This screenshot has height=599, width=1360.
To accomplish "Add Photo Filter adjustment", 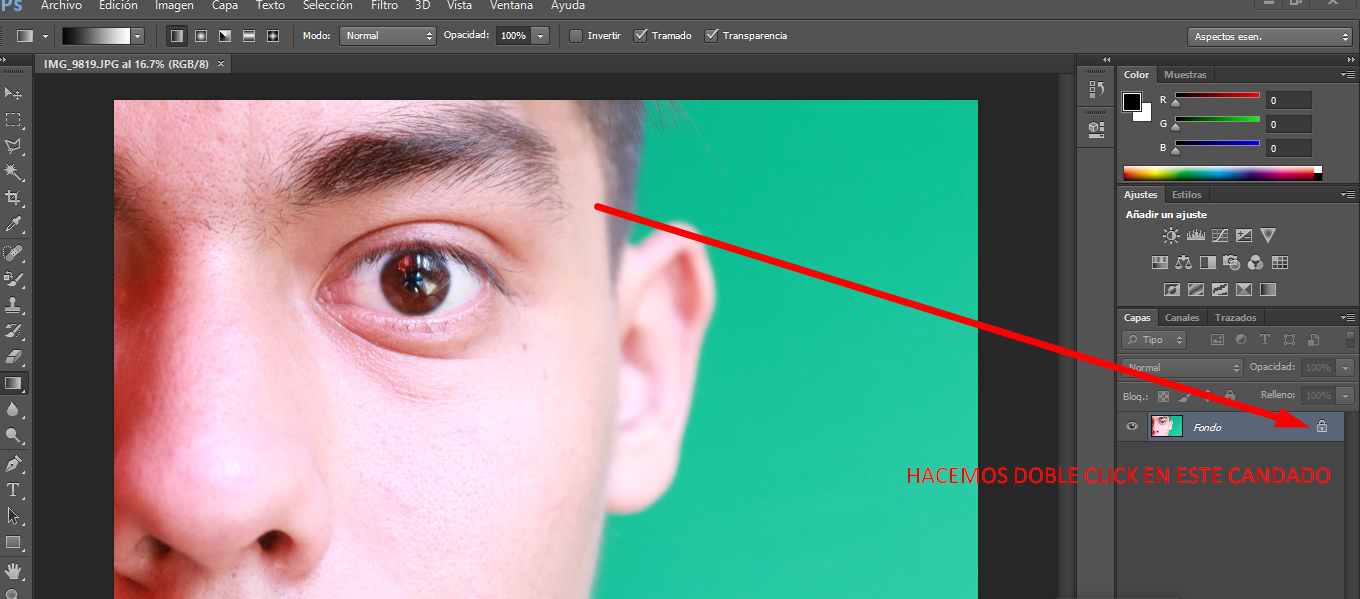I will tap(1232, 263).
